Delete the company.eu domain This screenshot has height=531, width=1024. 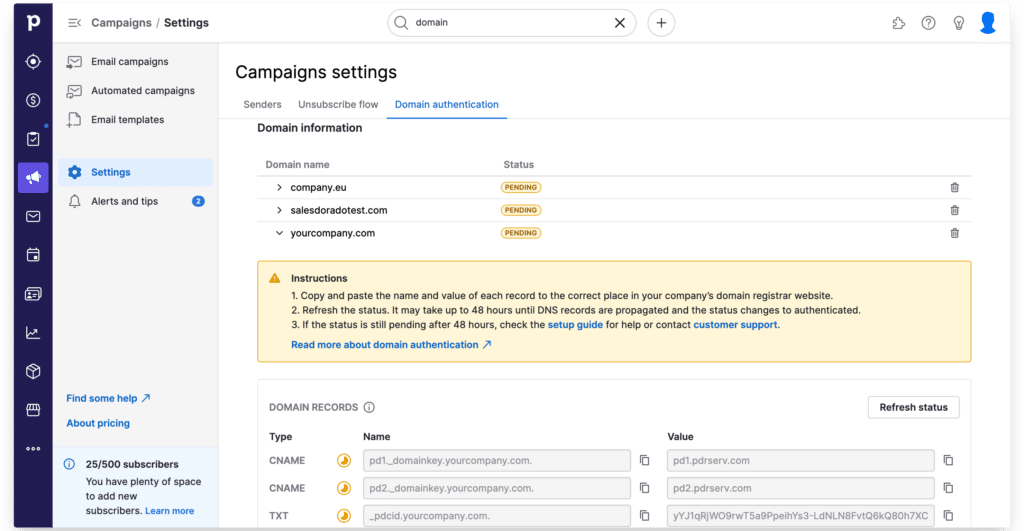pyautogui.click(x=954, y=187)
